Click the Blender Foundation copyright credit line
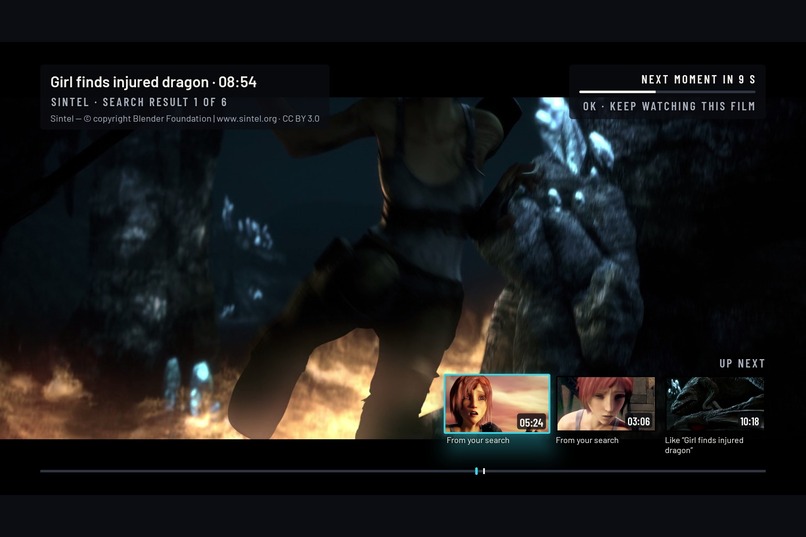 [185, 119]
